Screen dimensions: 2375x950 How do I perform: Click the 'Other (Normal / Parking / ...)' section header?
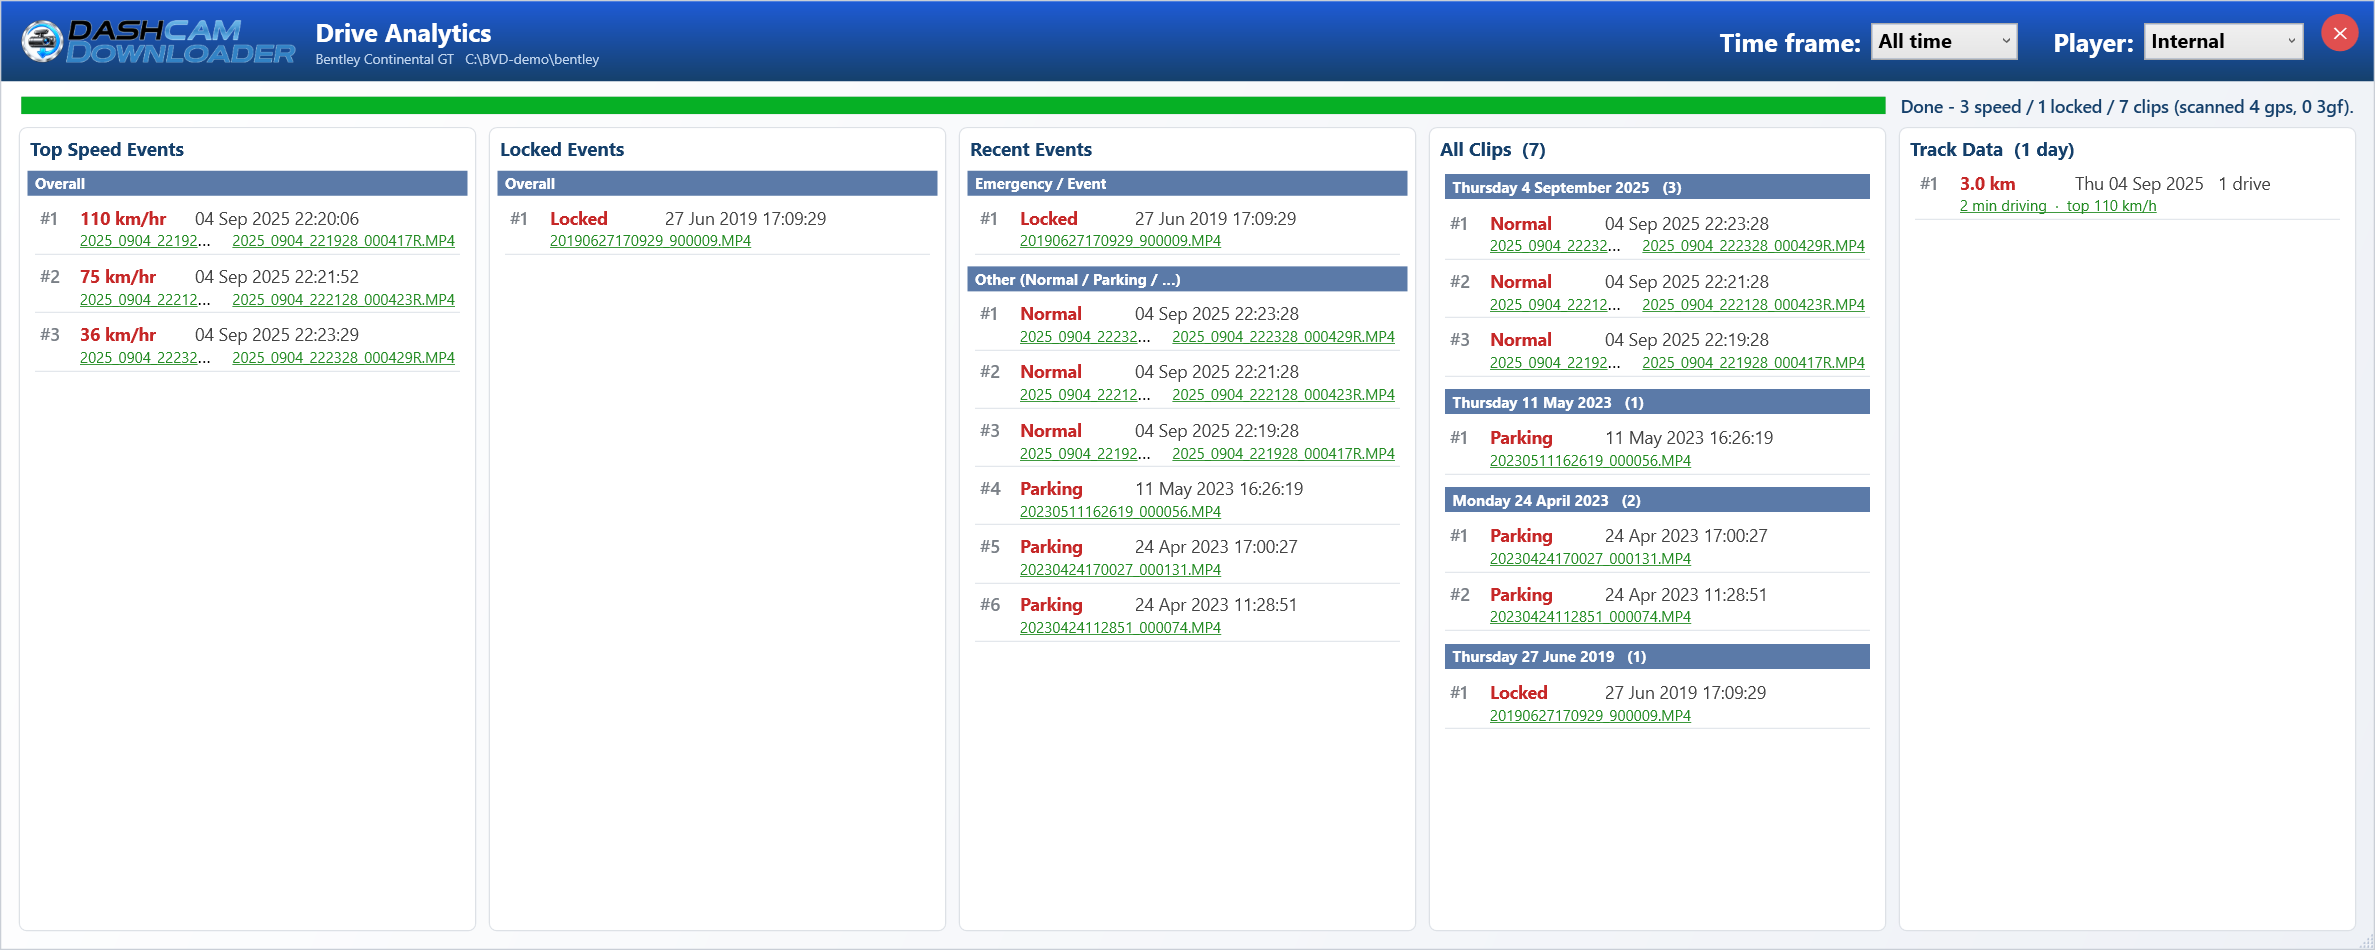coord(1187,279)
